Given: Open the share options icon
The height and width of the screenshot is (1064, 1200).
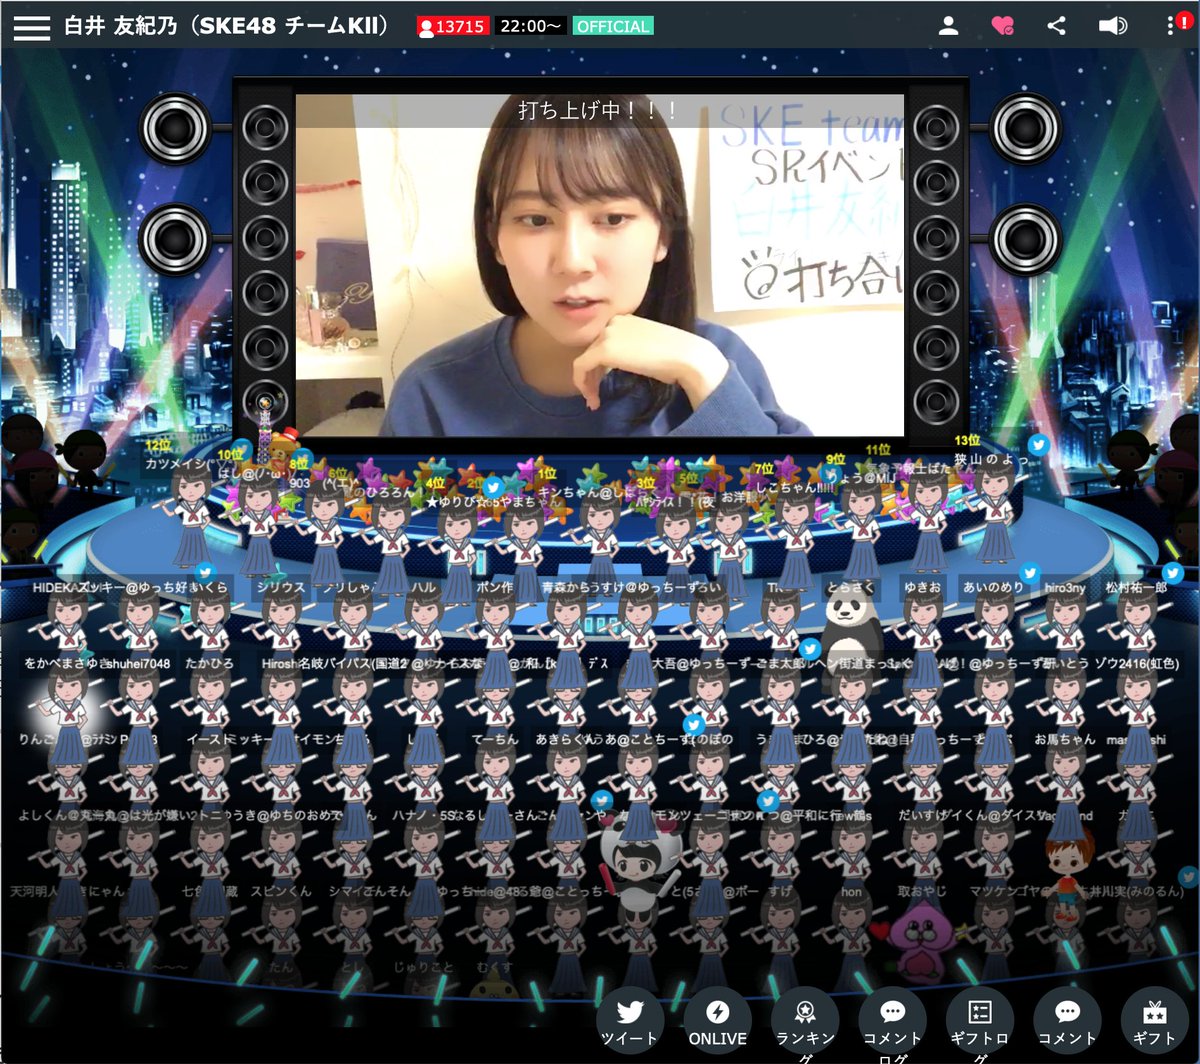Looking at the screenshot, I should (1056, 27).
